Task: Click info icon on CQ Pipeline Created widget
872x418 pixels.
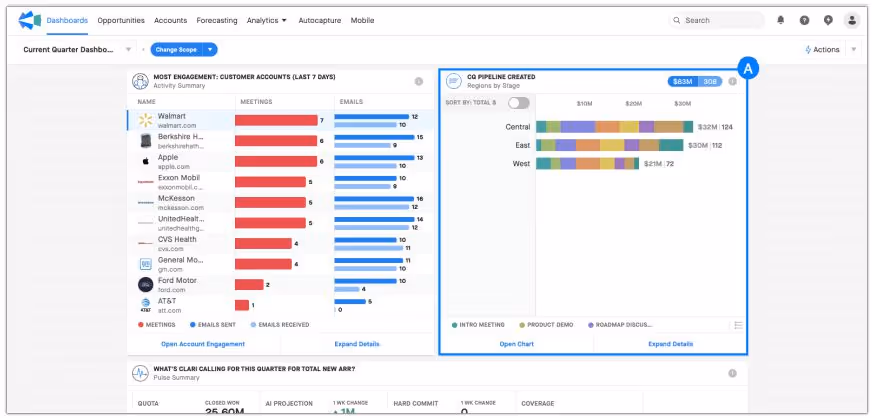Action: (x=732, y=82)
